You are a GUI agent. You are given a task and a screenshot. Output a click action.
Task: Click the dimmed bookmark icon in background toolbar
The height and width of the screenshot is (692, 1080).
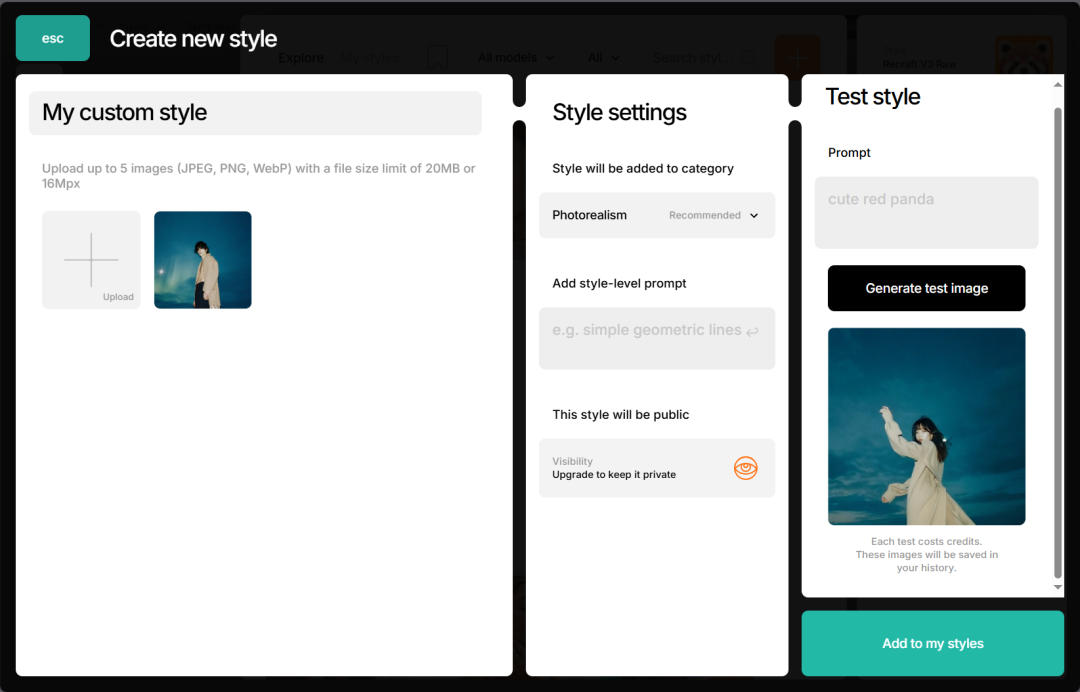pyautogui.click(x=437, y=58)
